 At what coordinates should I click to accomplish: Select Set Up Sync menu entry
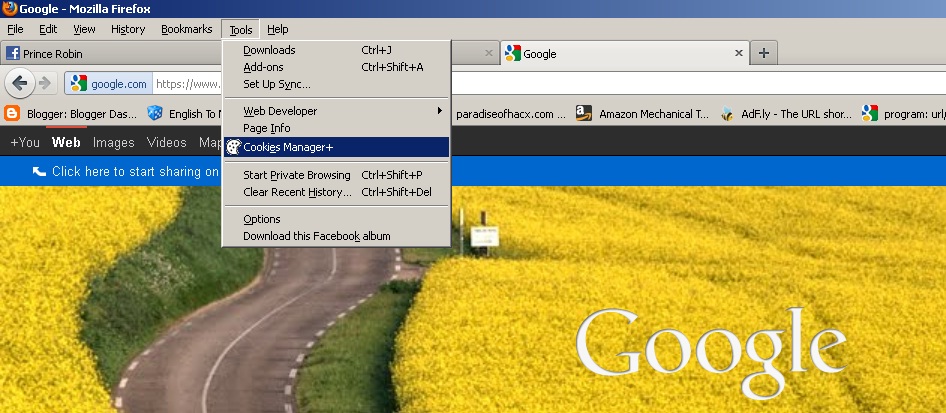[337, 84]
